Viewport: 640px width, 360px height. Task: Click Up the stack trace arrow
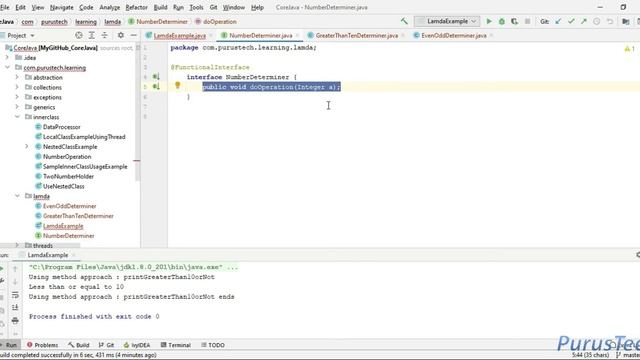pyautogui.click(x=15, y=269)
